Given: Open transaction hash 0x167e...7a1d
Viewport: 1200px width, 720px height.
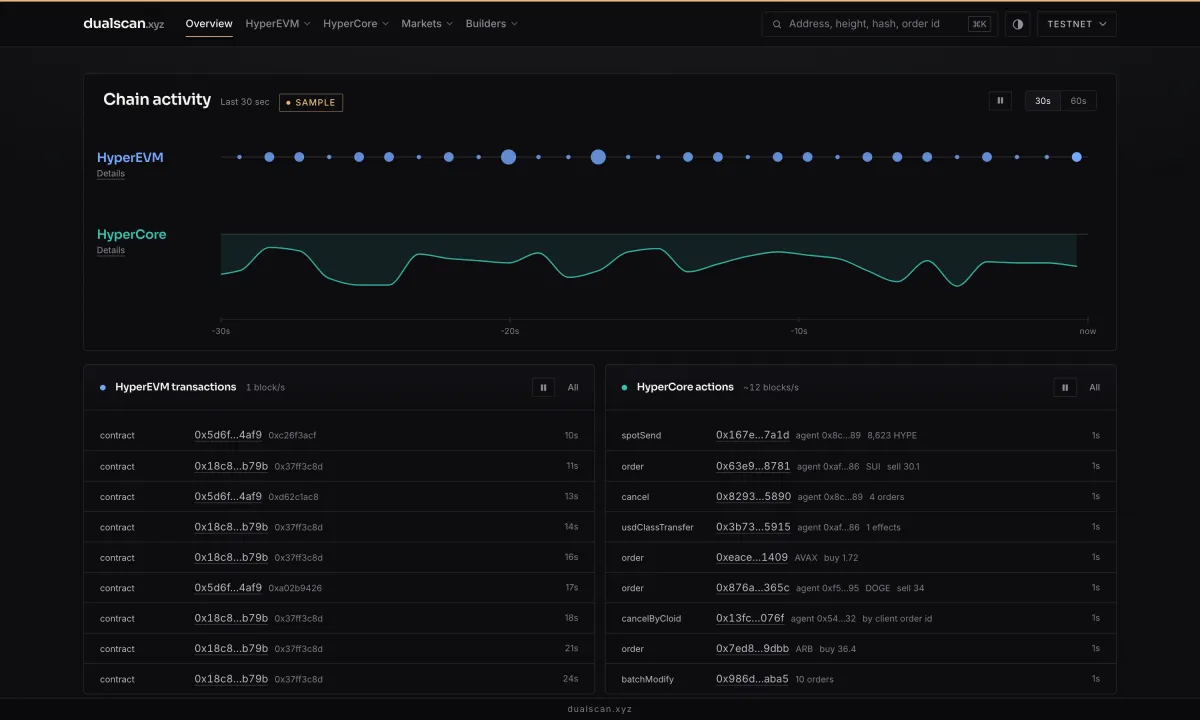Looking at the screenshot, I should [753, 435].
